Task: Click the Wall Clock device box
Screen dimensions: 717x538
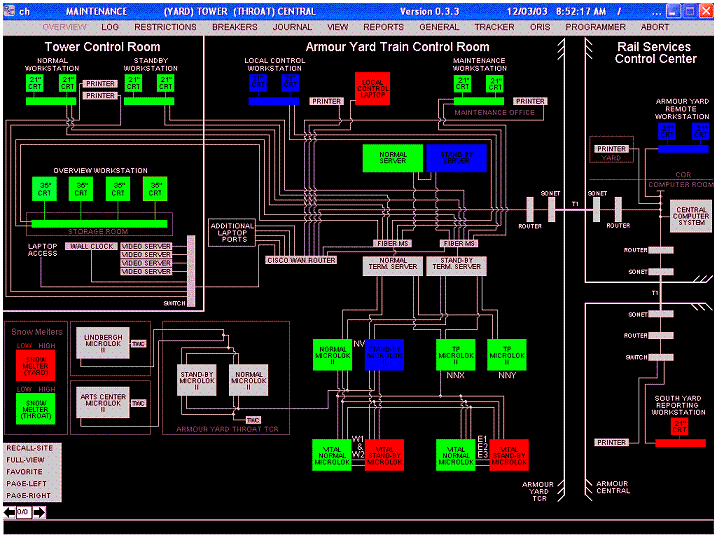Action: (x=90, y=246)
